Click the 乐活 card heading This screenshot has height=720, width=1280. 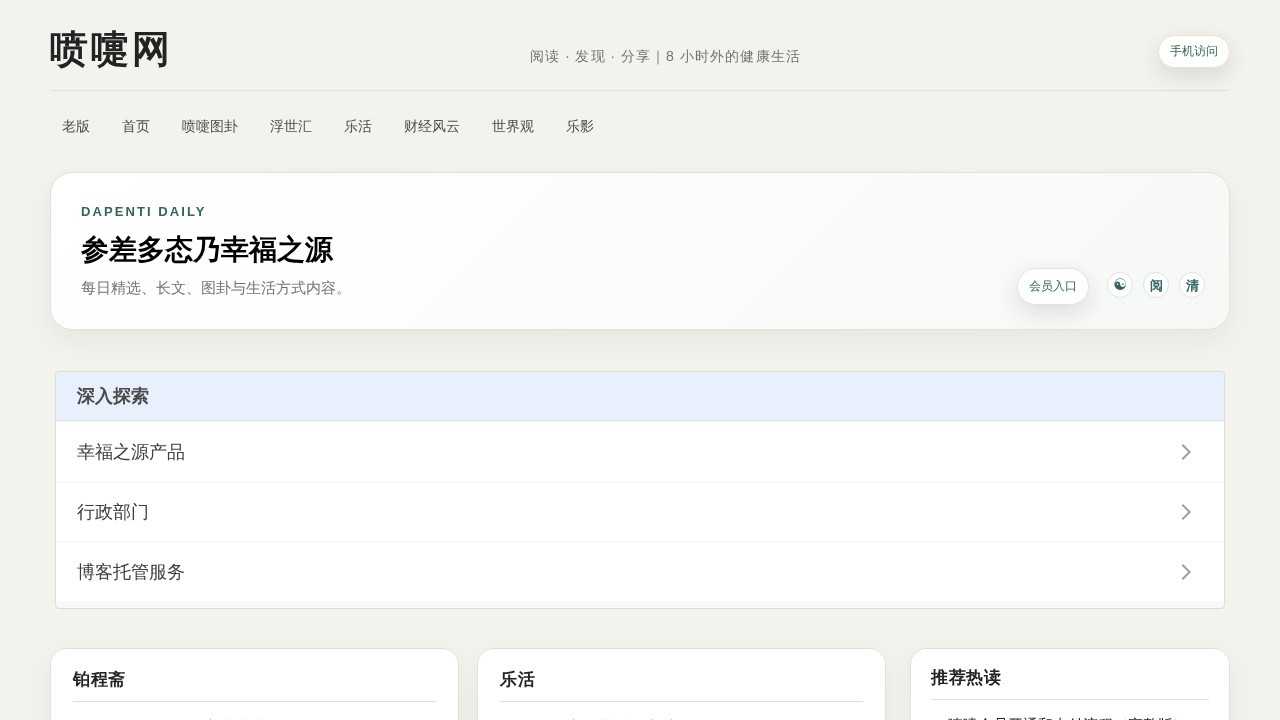coord(517,680)
